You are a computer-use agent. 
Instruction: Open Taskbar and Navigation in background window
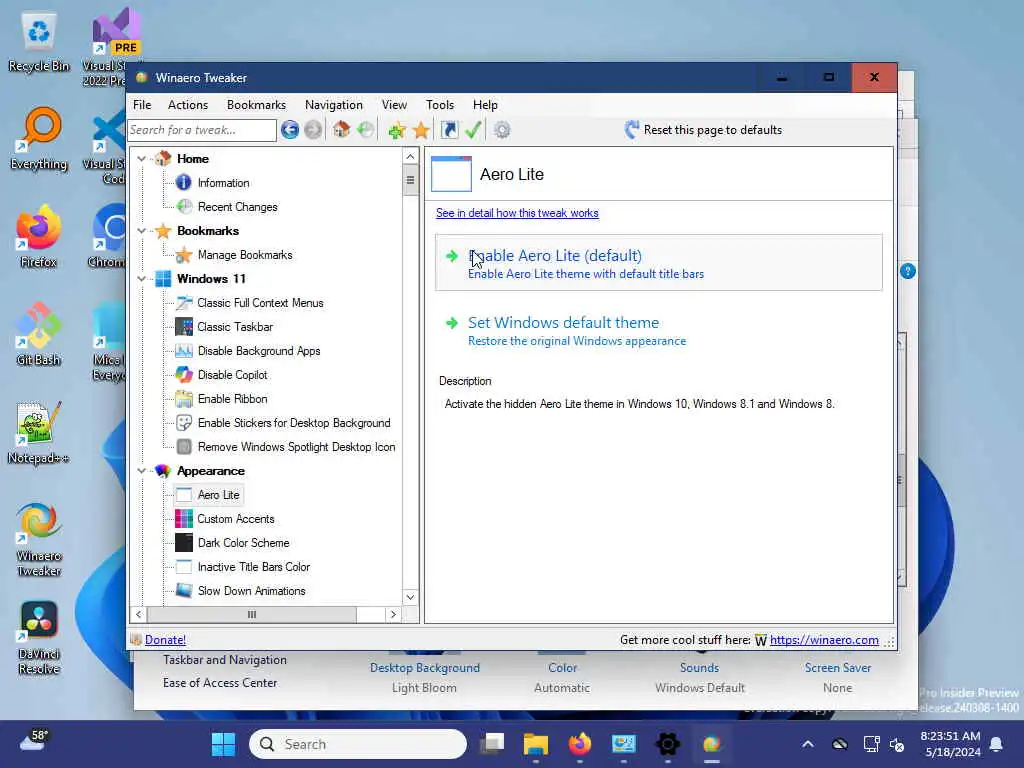pyautogui.click(x=225, y=660)
